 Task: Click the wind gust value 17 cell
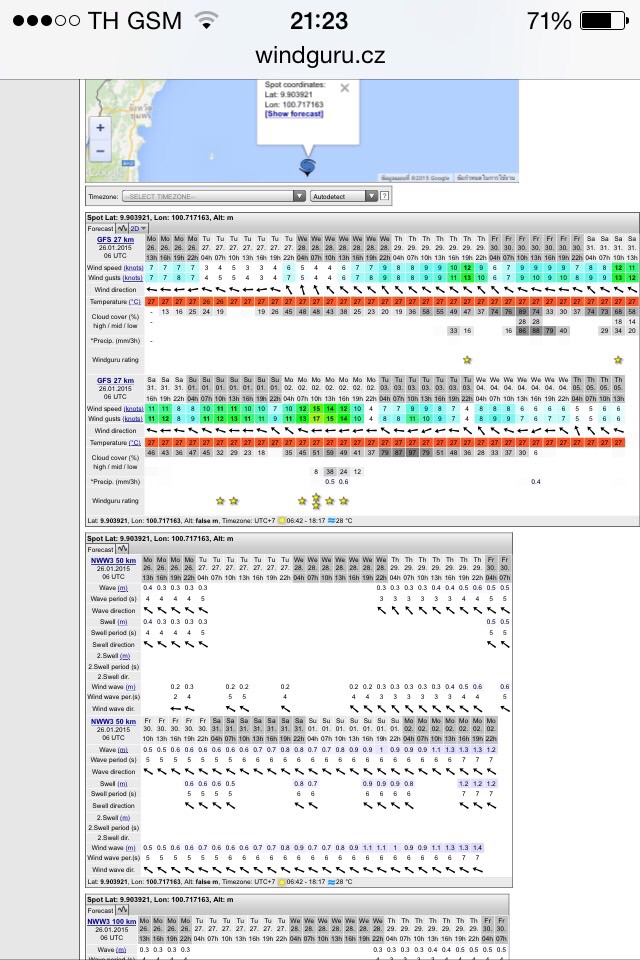pos(316,419)
